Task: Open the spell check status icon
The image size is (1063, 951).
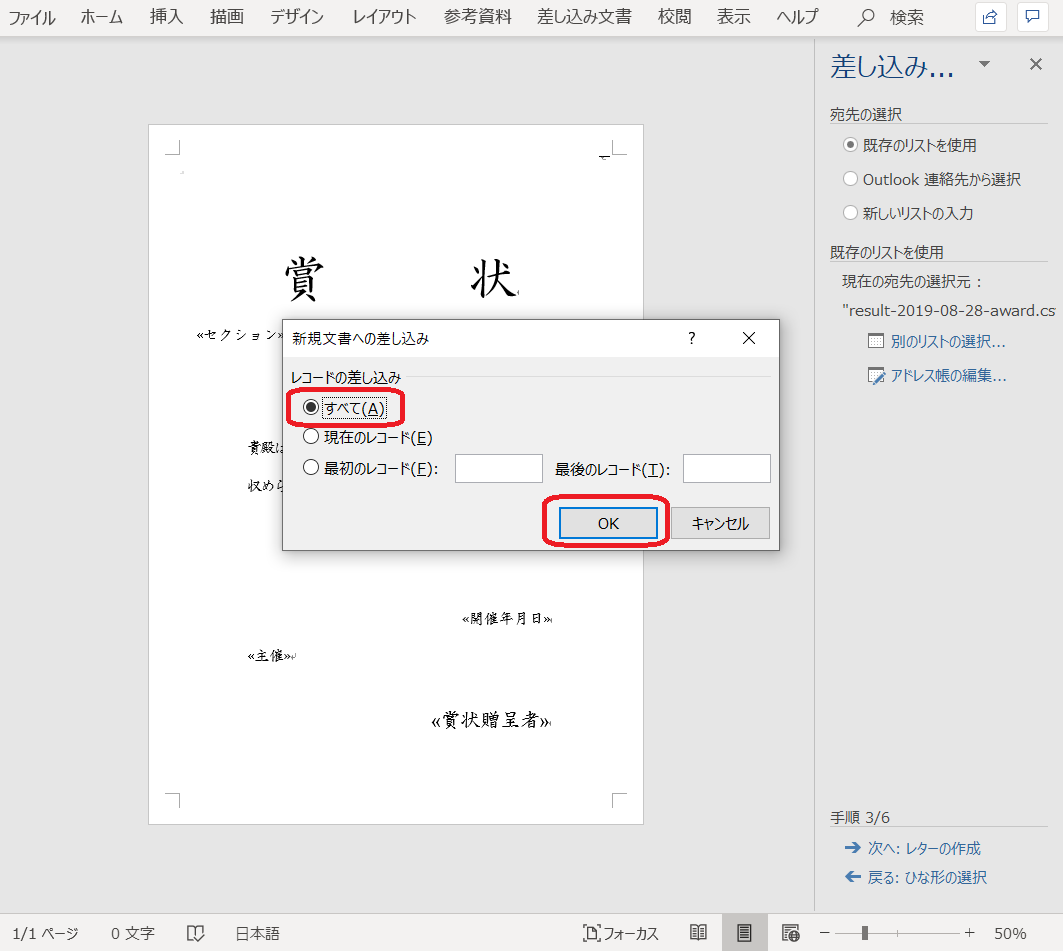Action: 196,933
